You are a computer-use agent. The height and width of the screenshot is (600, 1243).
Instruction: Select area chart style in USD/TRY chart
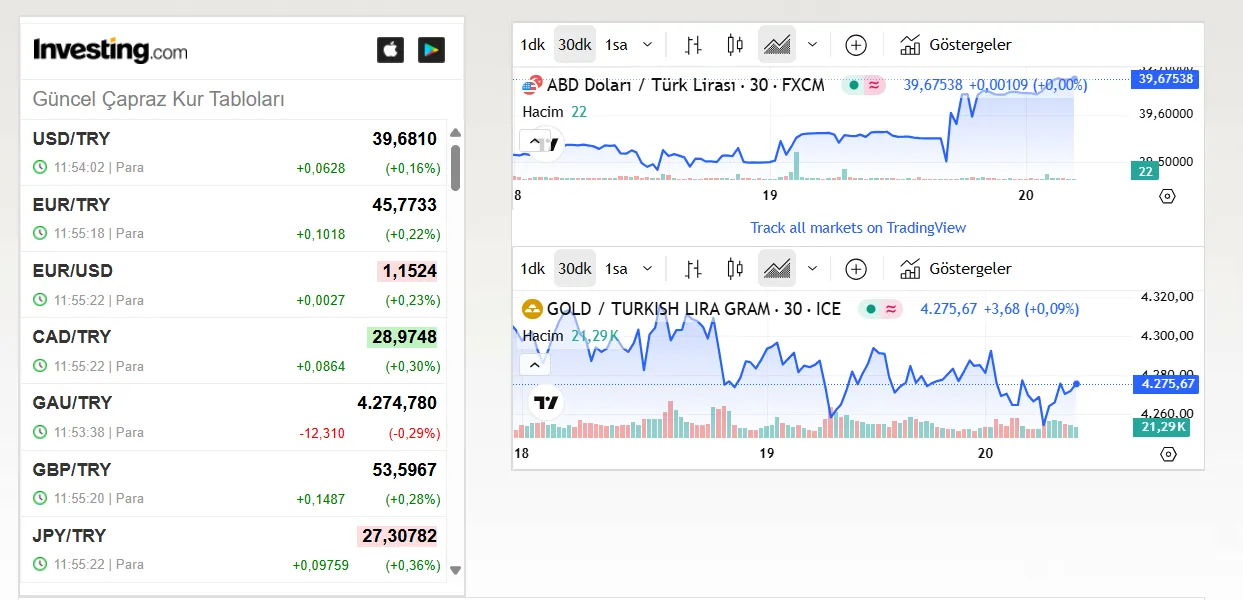[777, 44]
